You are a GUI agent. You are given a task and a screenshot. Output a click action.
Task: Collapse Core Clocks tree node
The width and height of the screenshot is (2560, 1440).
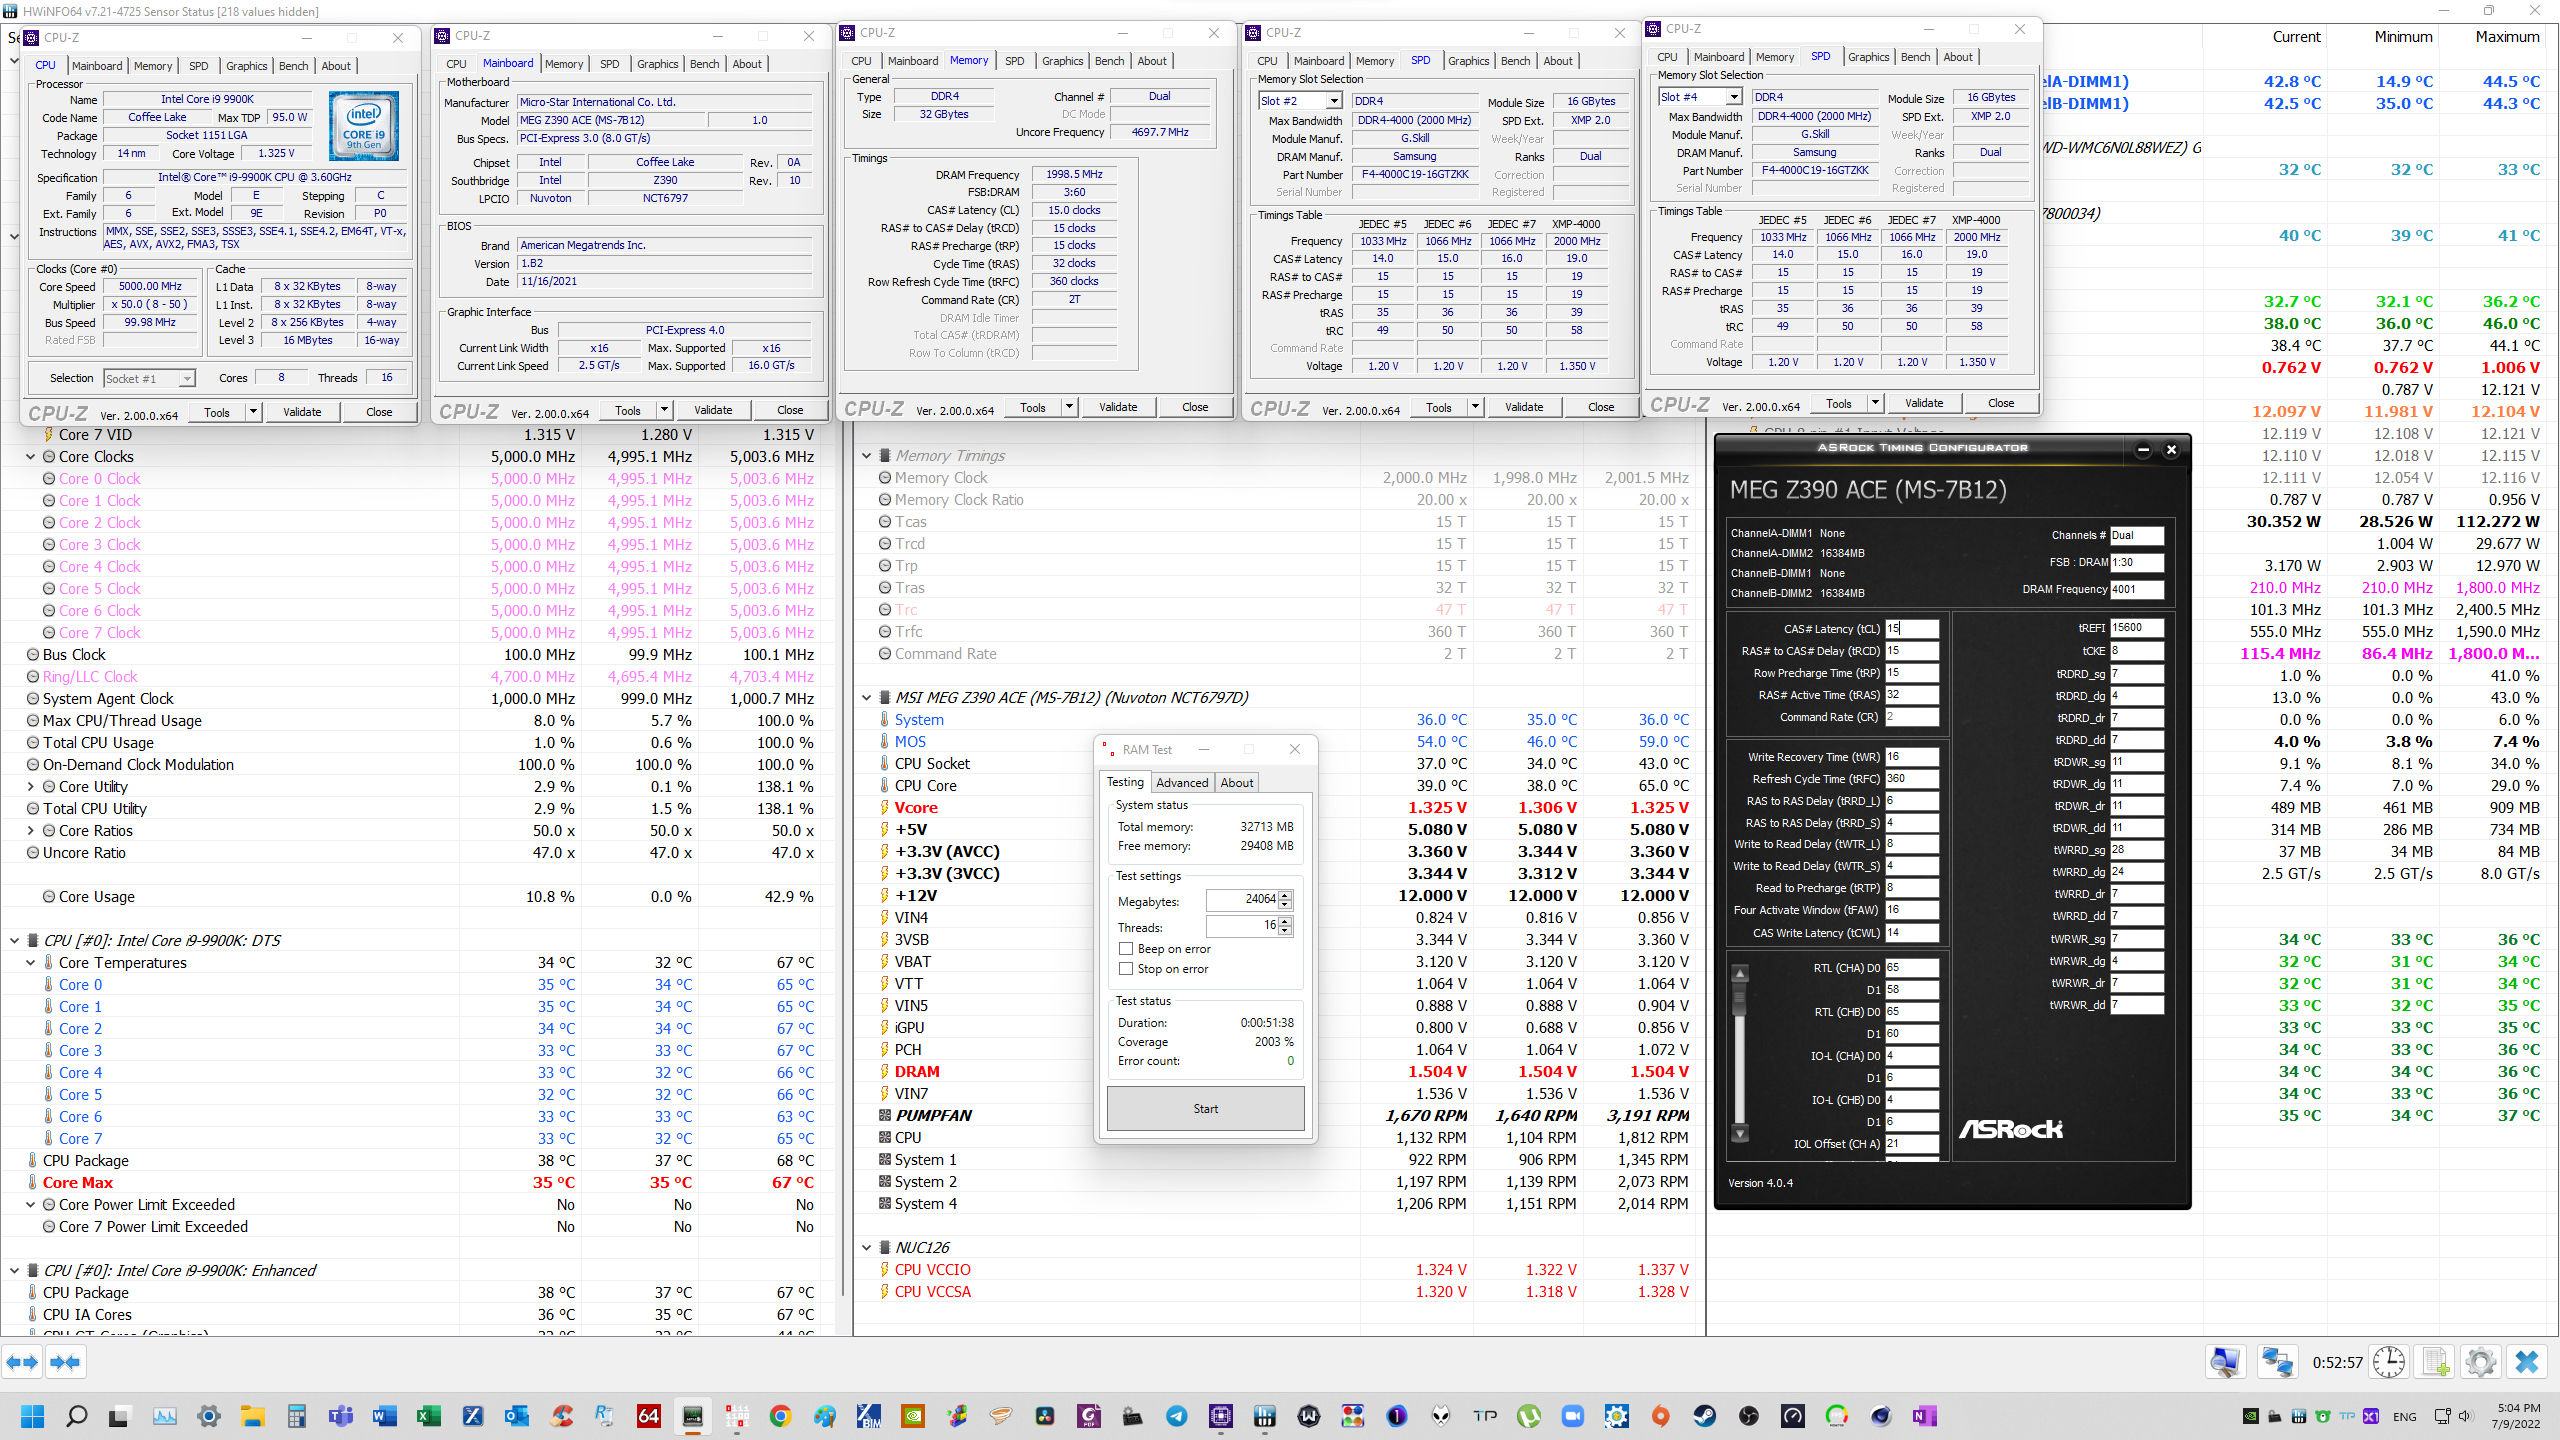[x=30, y=457]
